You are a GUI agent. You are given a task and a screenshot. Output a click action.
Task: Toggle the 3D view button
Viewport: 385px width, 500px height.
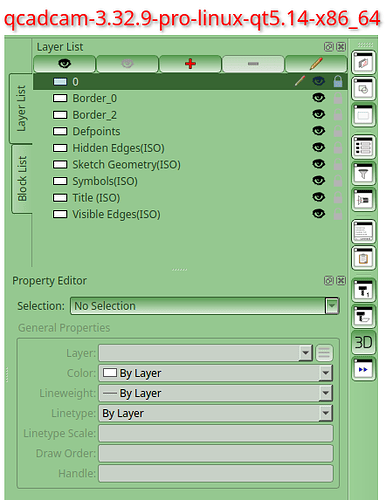[363, 342]
